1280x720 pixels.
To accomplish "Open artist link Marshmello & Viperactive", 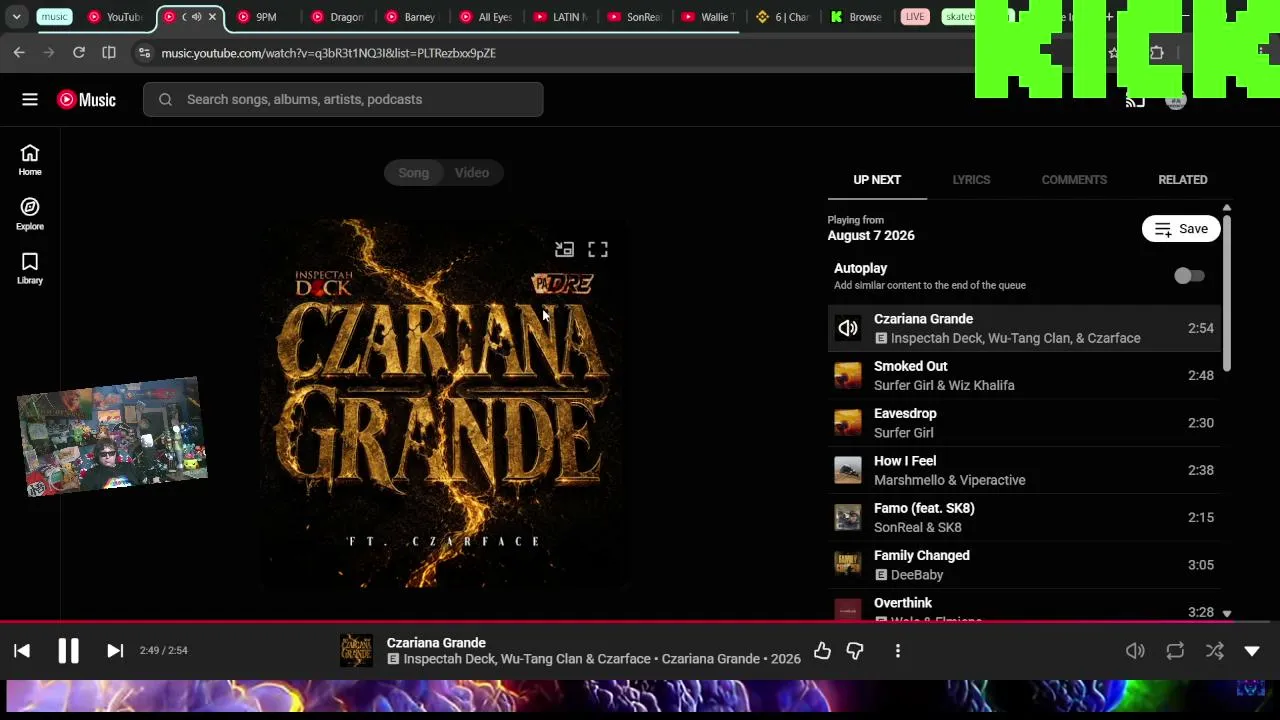I will (x=950, y=481).
